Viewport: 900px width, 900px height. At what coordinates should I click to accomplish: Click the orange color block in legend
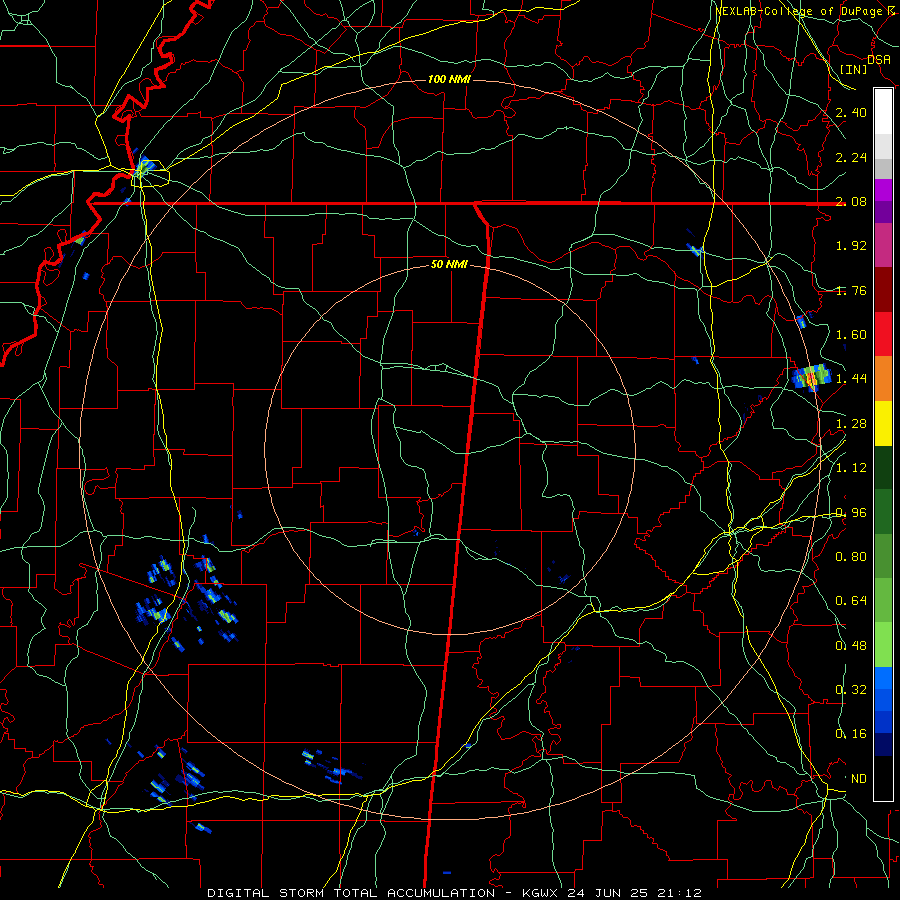tap(883, 379)
